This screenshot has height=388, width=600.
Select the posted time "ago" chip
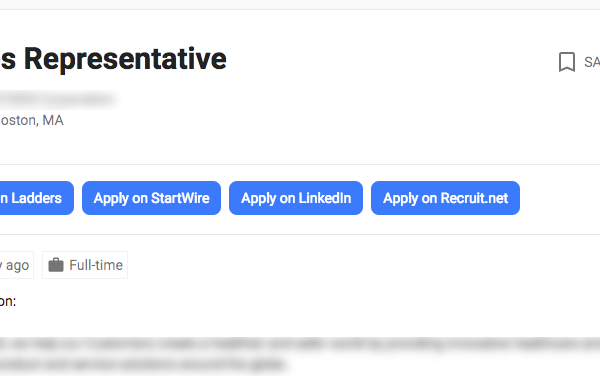(17, 265)
